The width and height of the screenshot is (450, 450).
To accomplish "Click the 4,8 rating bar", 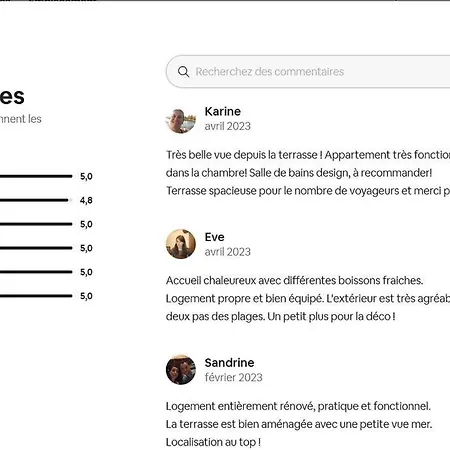I will 36,200.
